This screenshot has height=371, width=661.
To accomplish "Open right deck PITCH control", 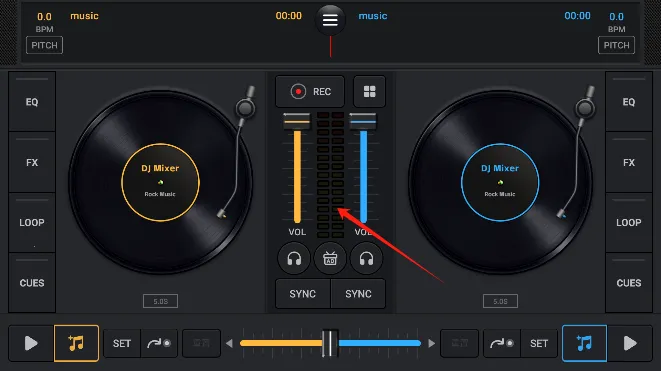I will (x=616, y=45).
